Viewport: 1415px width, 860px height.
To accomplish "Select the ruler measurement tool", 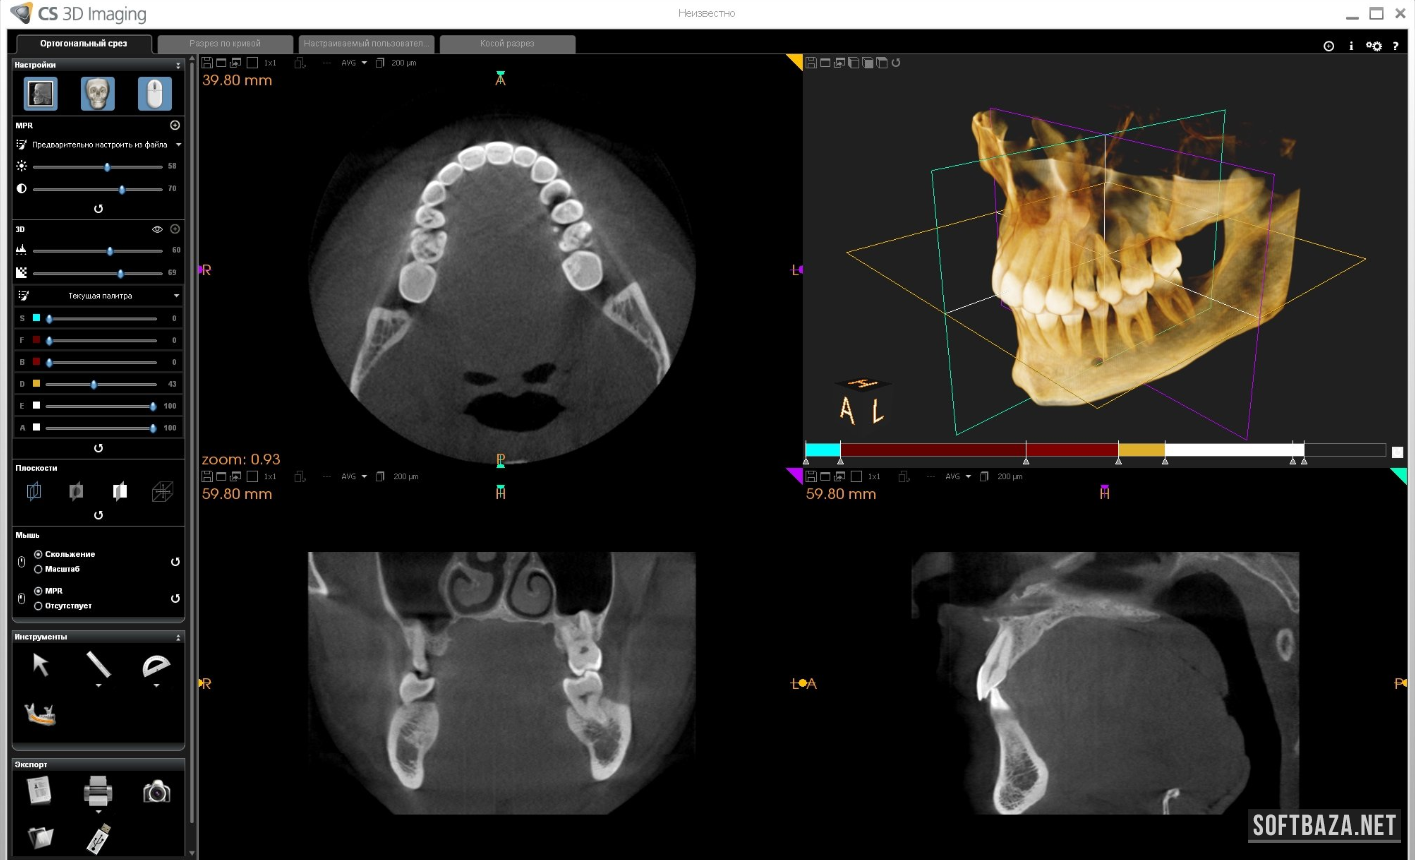I will point(98,665).
